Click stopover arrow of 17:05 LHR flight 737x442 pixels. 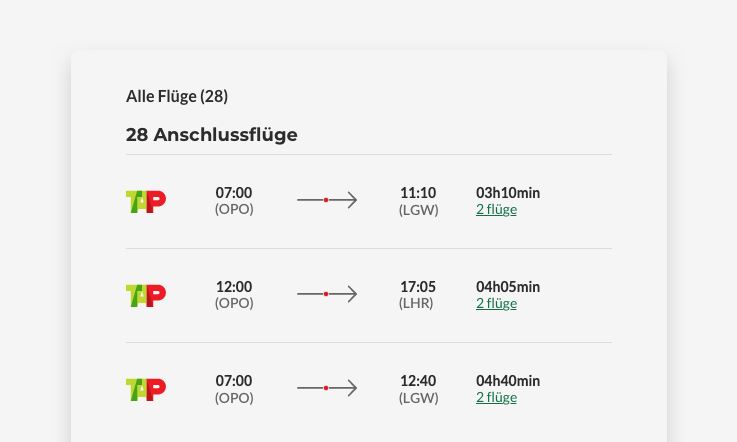327,294
